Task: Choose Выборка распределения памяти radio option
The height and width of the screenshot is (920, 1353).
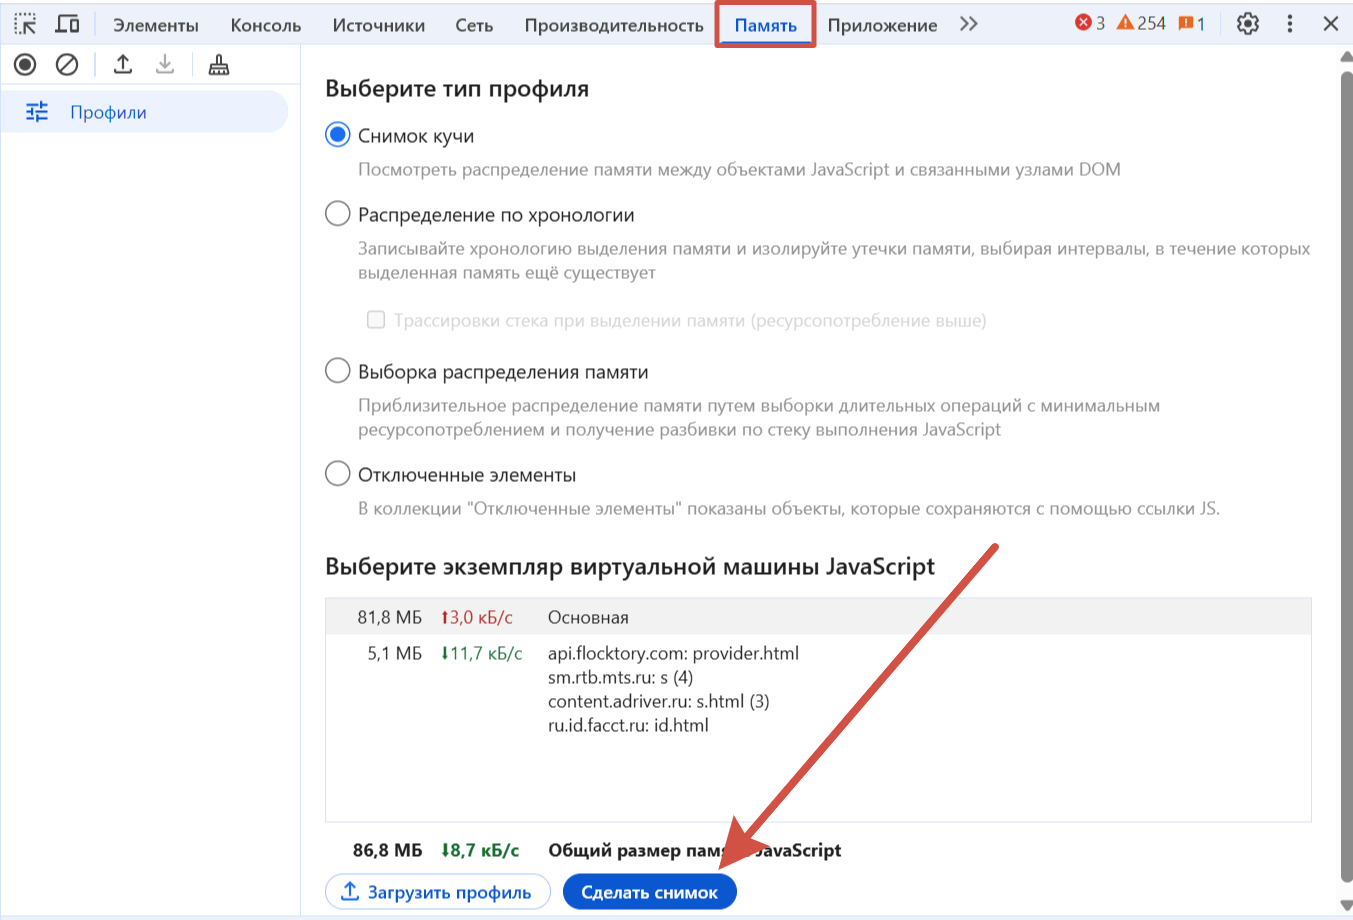Action: click(x=338, y=371)
